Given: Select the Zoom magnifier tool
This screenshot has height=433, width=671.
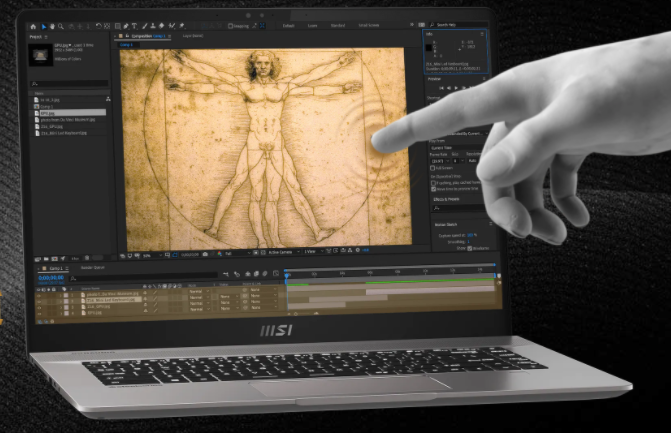Looking at the screenshot, I should [x=61, y=27].
